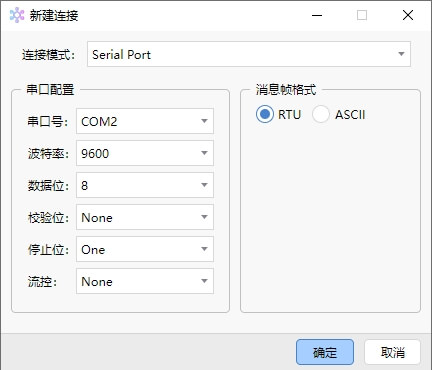This screenshot has height=370, width=432.
Task: Click the 取消 cancel button
Action: (392, 352)
